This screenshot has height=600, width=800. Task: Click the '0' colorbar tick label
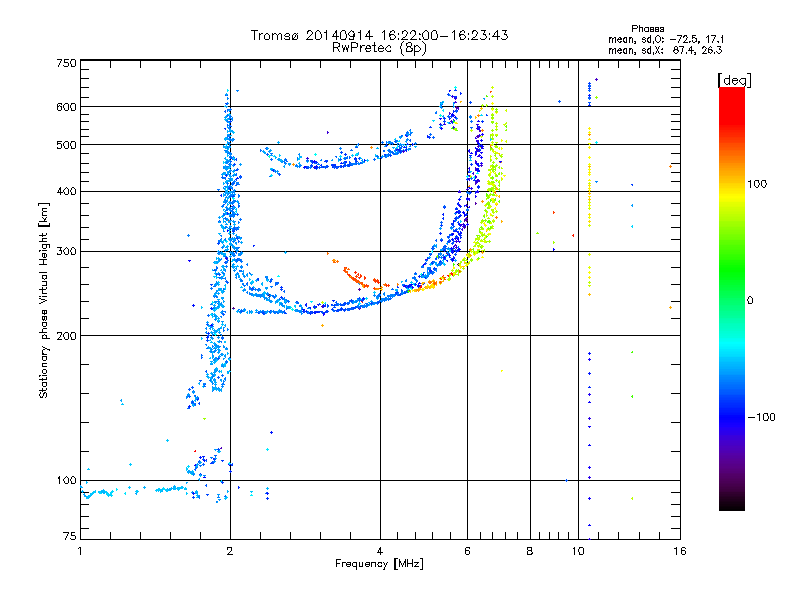tap(750, 301)
